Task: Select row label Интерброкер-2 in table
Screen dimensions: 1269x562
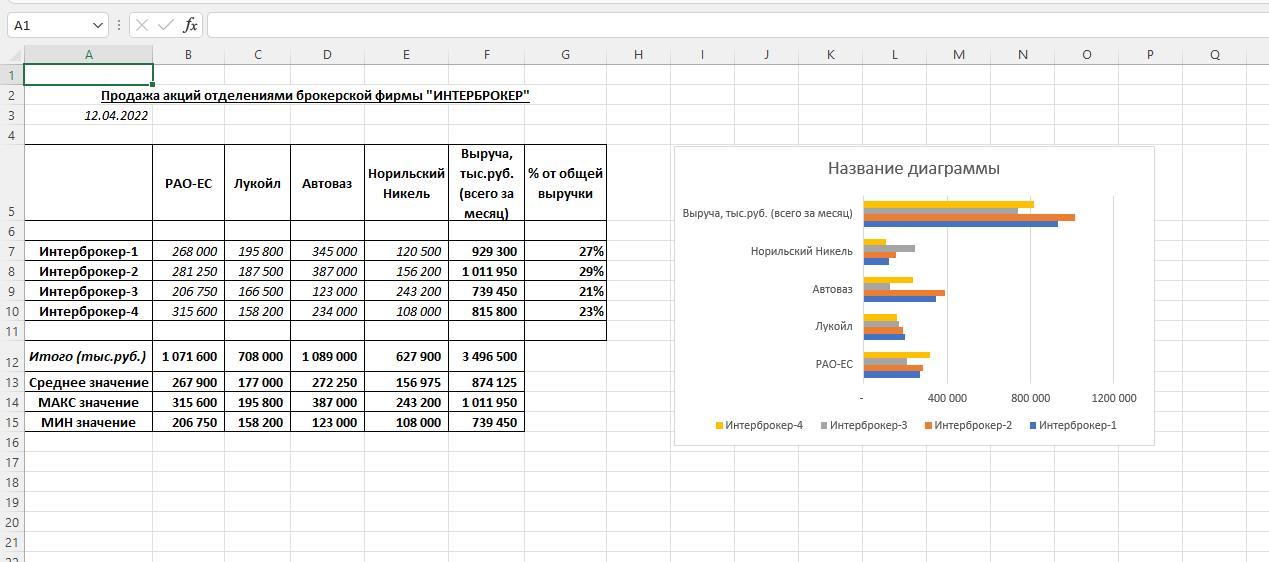Action: click(88, 271)
